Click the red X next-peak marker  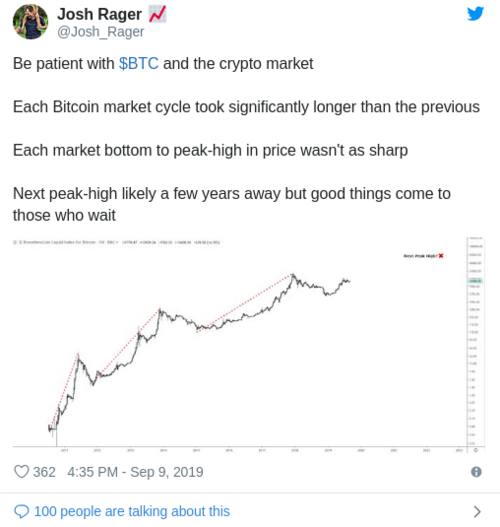(441, 256)
